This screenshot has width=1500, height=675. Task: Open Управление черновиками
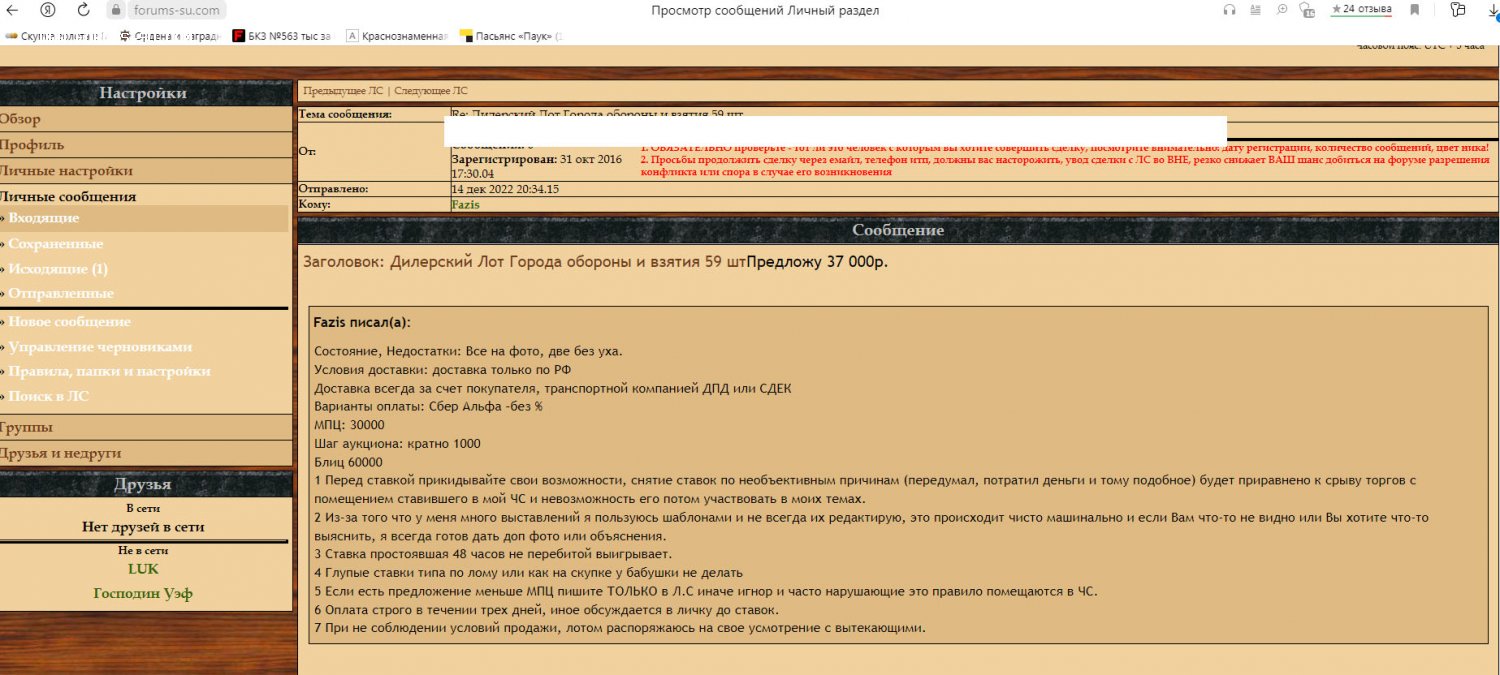[100, 347]
